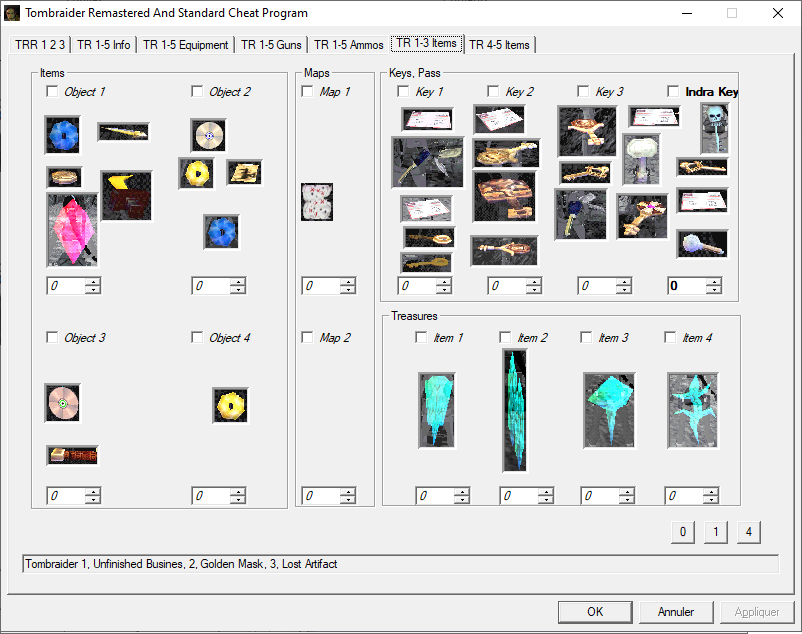Enable the Object 1 checkbox
Image resolution: width=802 pixels, height=634 pixels.
point(52,92)
